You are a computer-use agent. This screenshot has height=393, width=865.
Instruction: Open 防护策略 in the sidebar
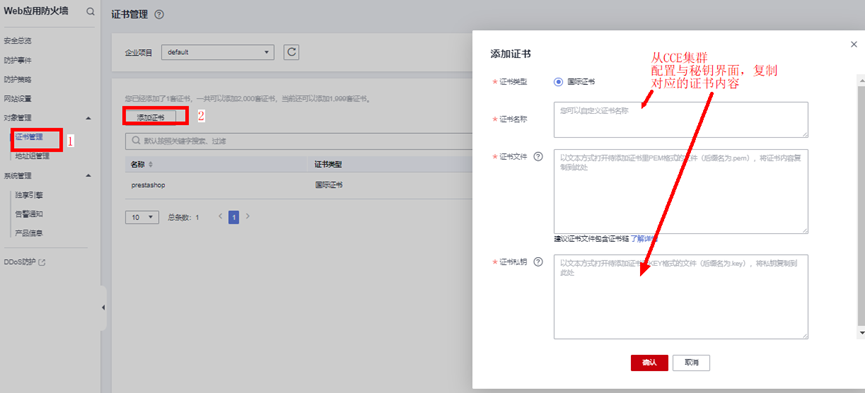tap(17, 79)
